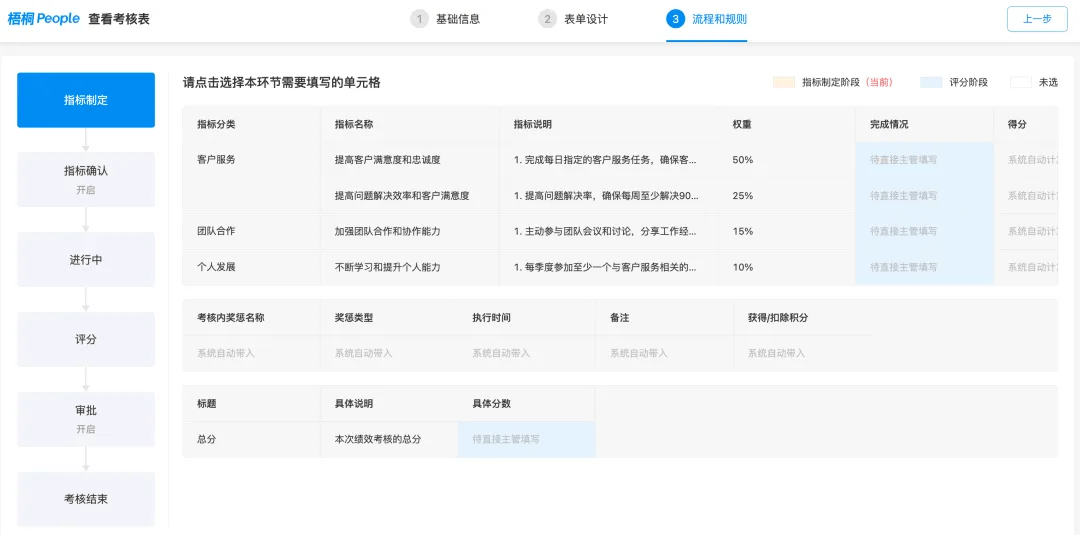
Task: Click the 指标制定阶段 legend color swatch
Action: [784, 83]
